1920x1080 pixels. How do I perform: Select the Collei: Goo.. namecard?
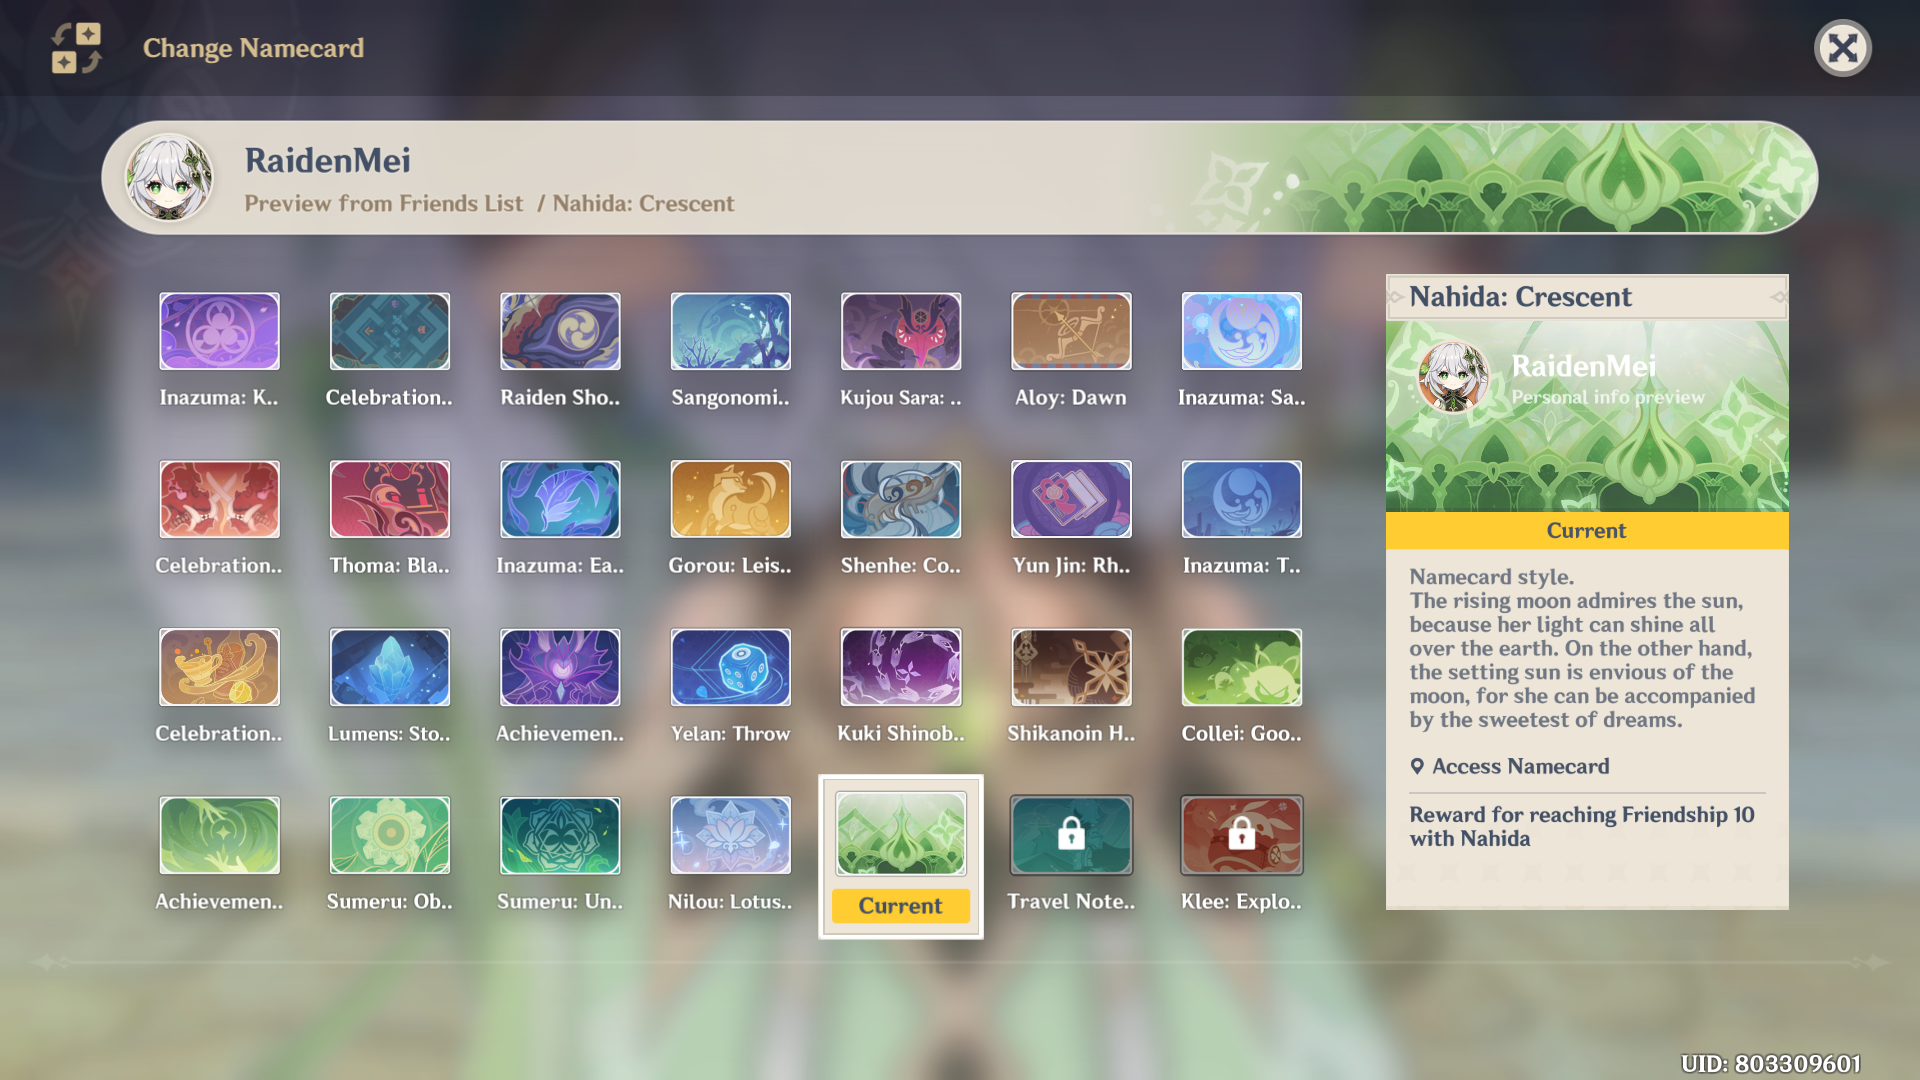pyautogui.click(x=1242, y=667)
